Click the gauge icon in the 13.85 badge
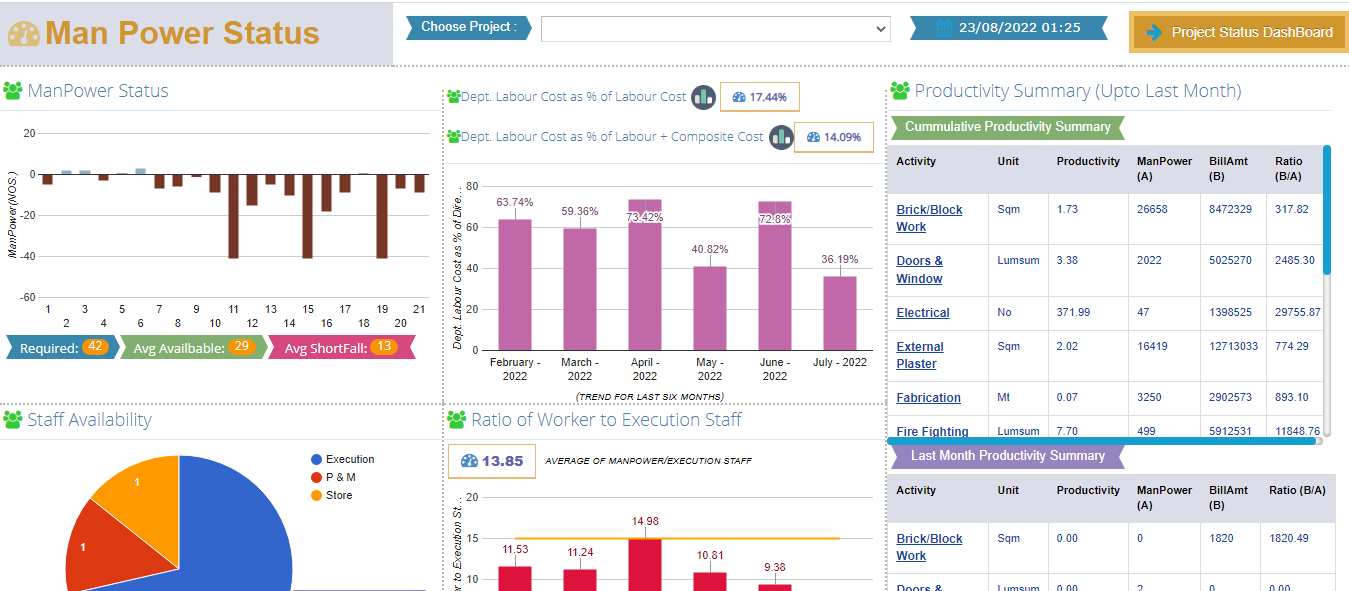1349x591 pixels. (x=470, y=461)
